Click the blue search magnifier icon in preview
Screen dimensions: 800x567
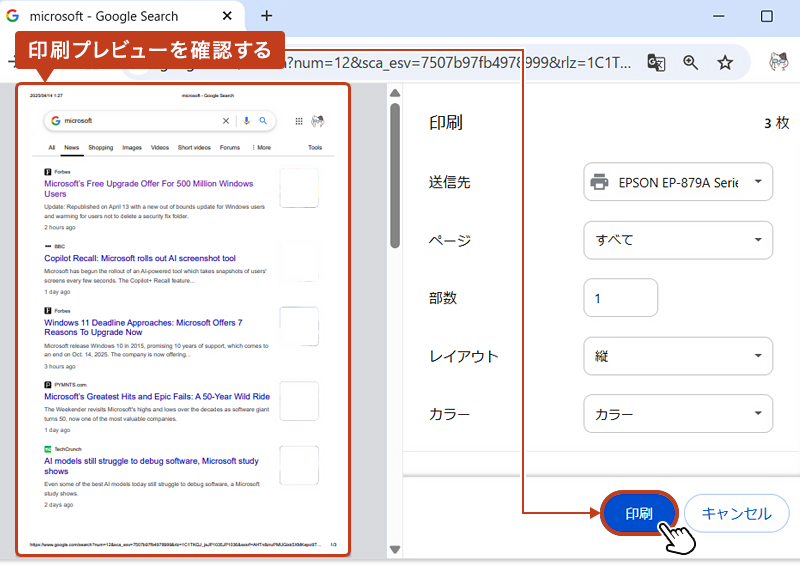pos(263,121)
